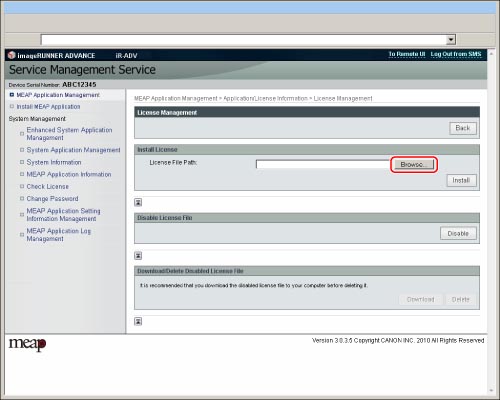The width and height of the screenshot is (500, 400).
Task: Click Download/Delete Disabled License File header
Action: click(x=307, y=271)
